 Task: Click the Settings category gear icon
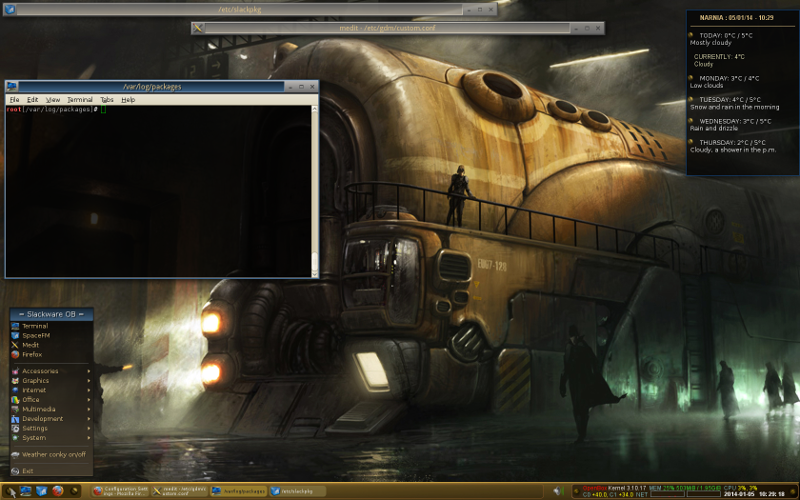[15, 428]
